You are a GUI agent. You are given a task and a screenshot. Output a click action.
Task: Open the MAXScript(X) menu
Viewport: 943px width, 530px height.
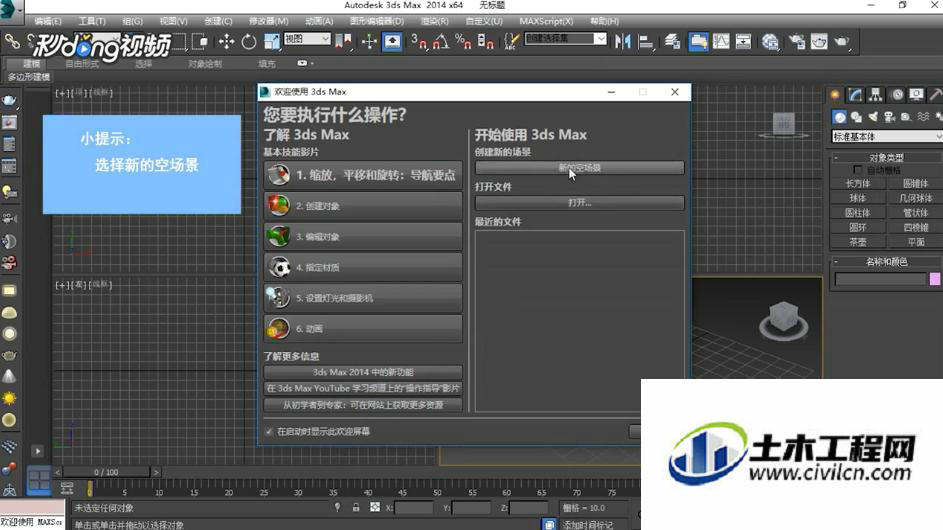click(x=546, y=21)
